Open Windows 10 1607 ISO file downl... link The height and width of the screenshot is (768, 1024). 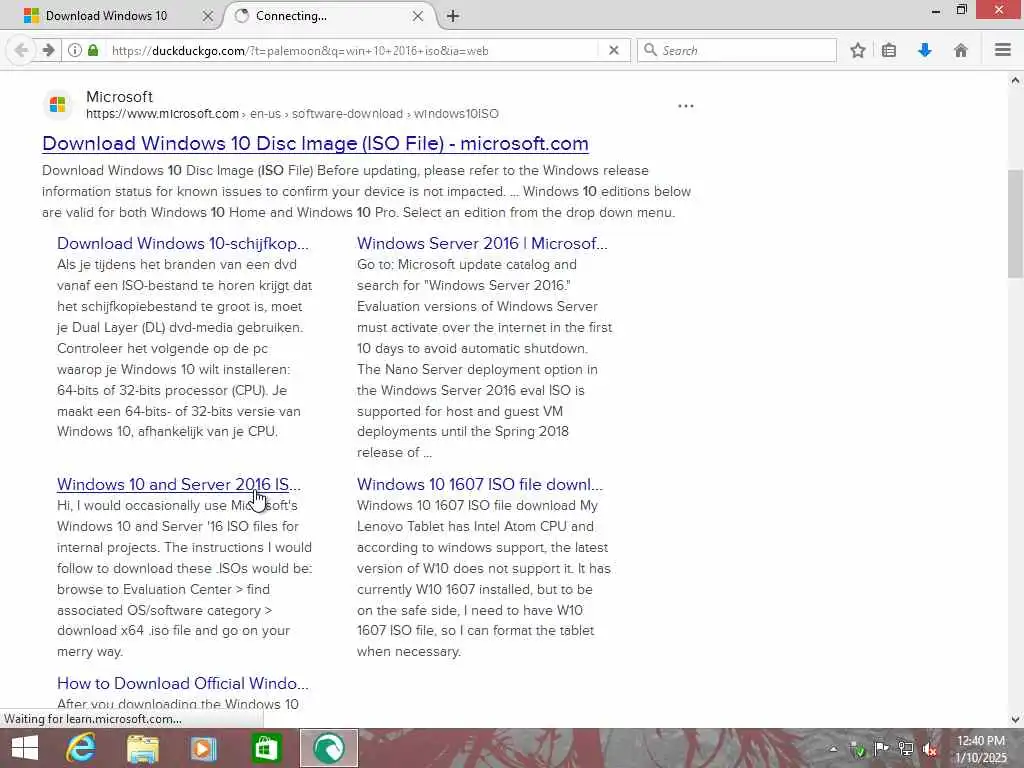click(x=480, y=485)
